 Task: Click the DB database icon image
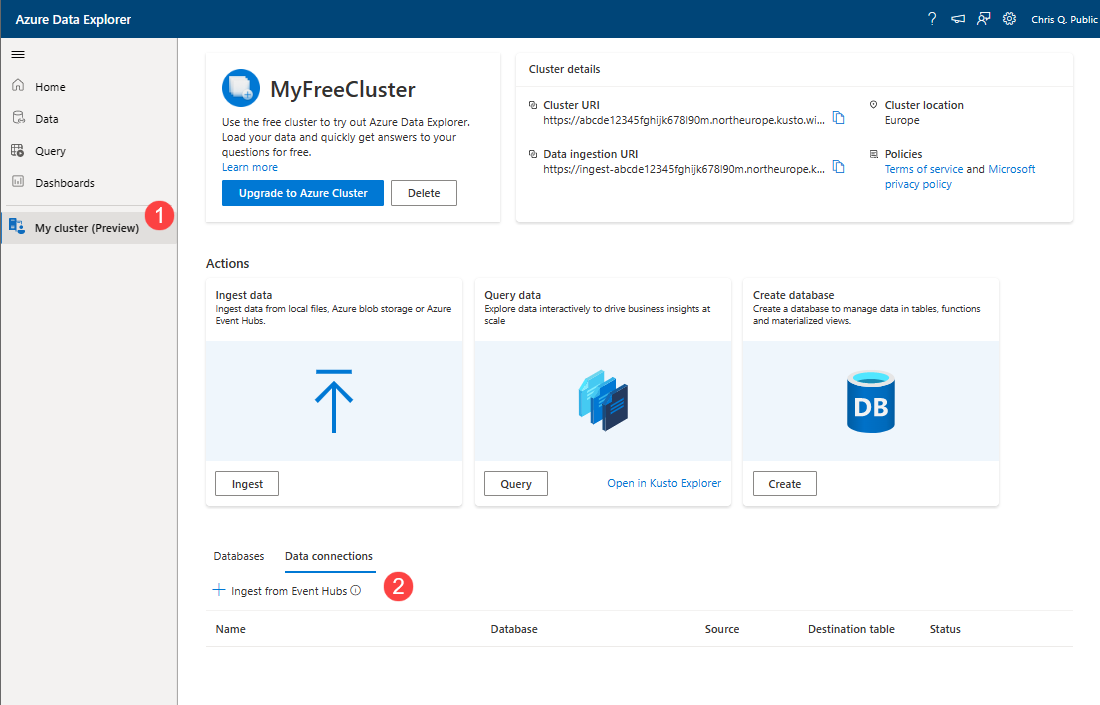click(870, 401)
